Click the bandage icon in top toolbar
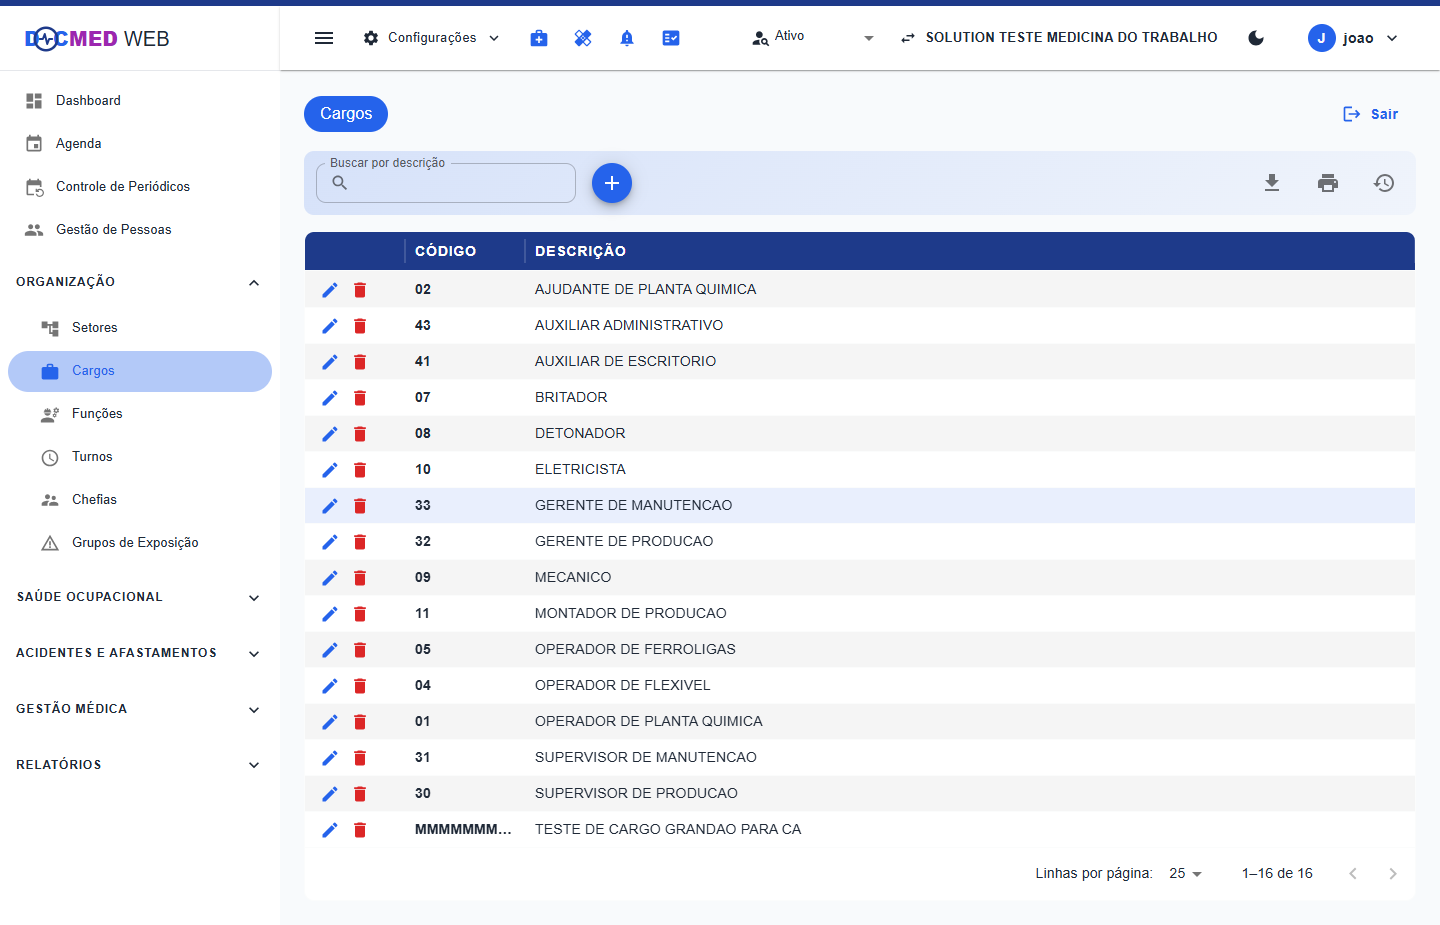 click(583, 38)
